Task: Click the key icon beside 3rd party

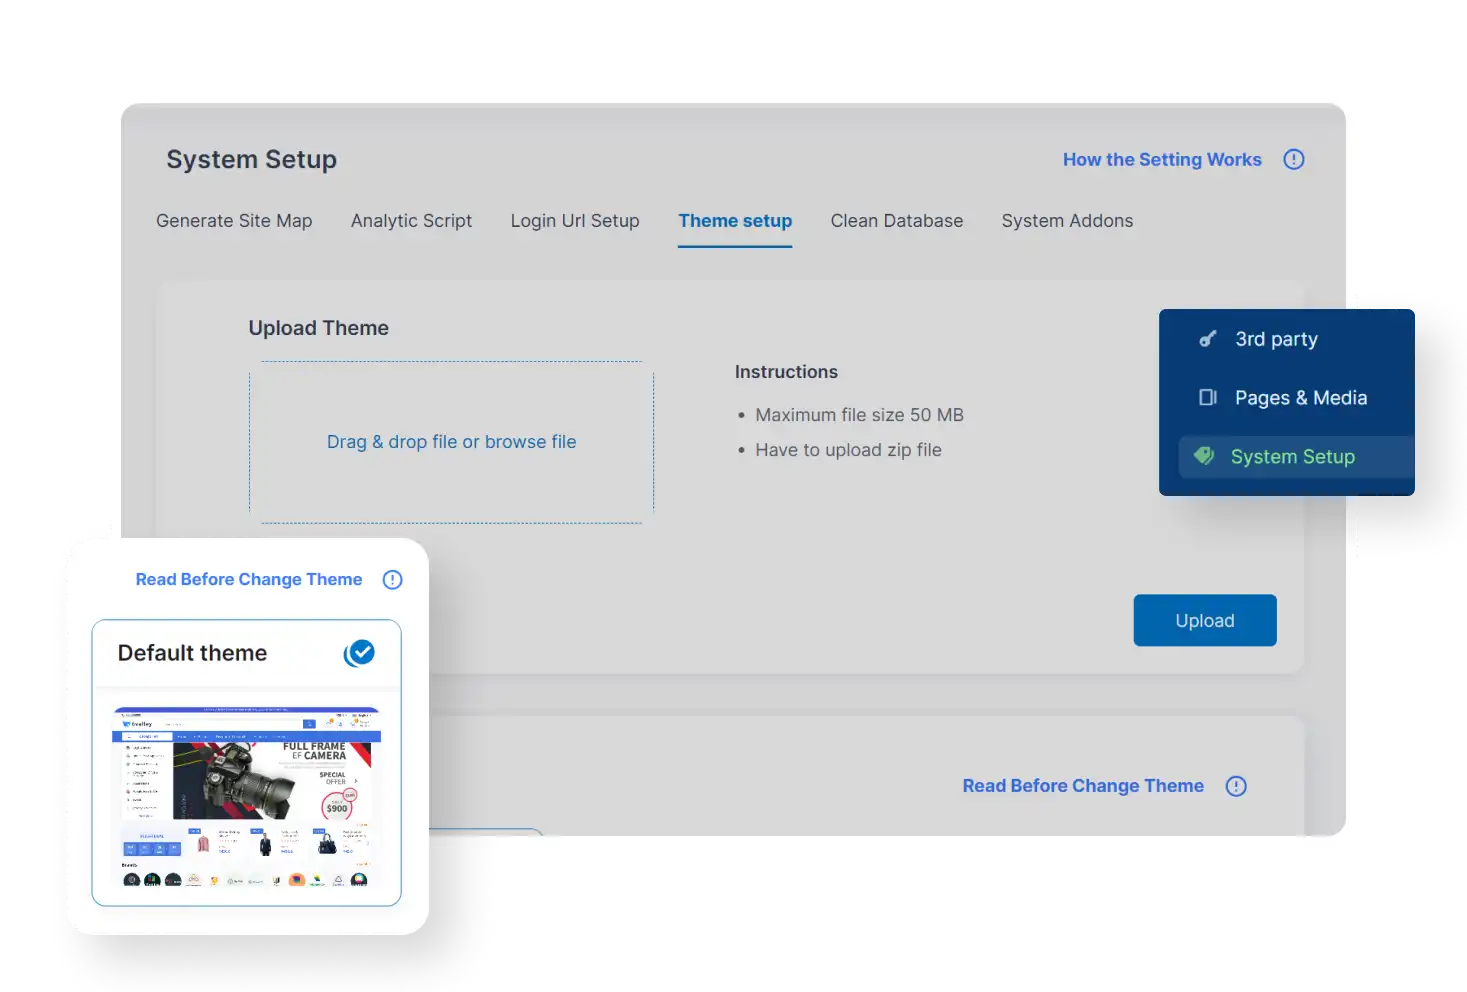Action: pos(1208,339)
